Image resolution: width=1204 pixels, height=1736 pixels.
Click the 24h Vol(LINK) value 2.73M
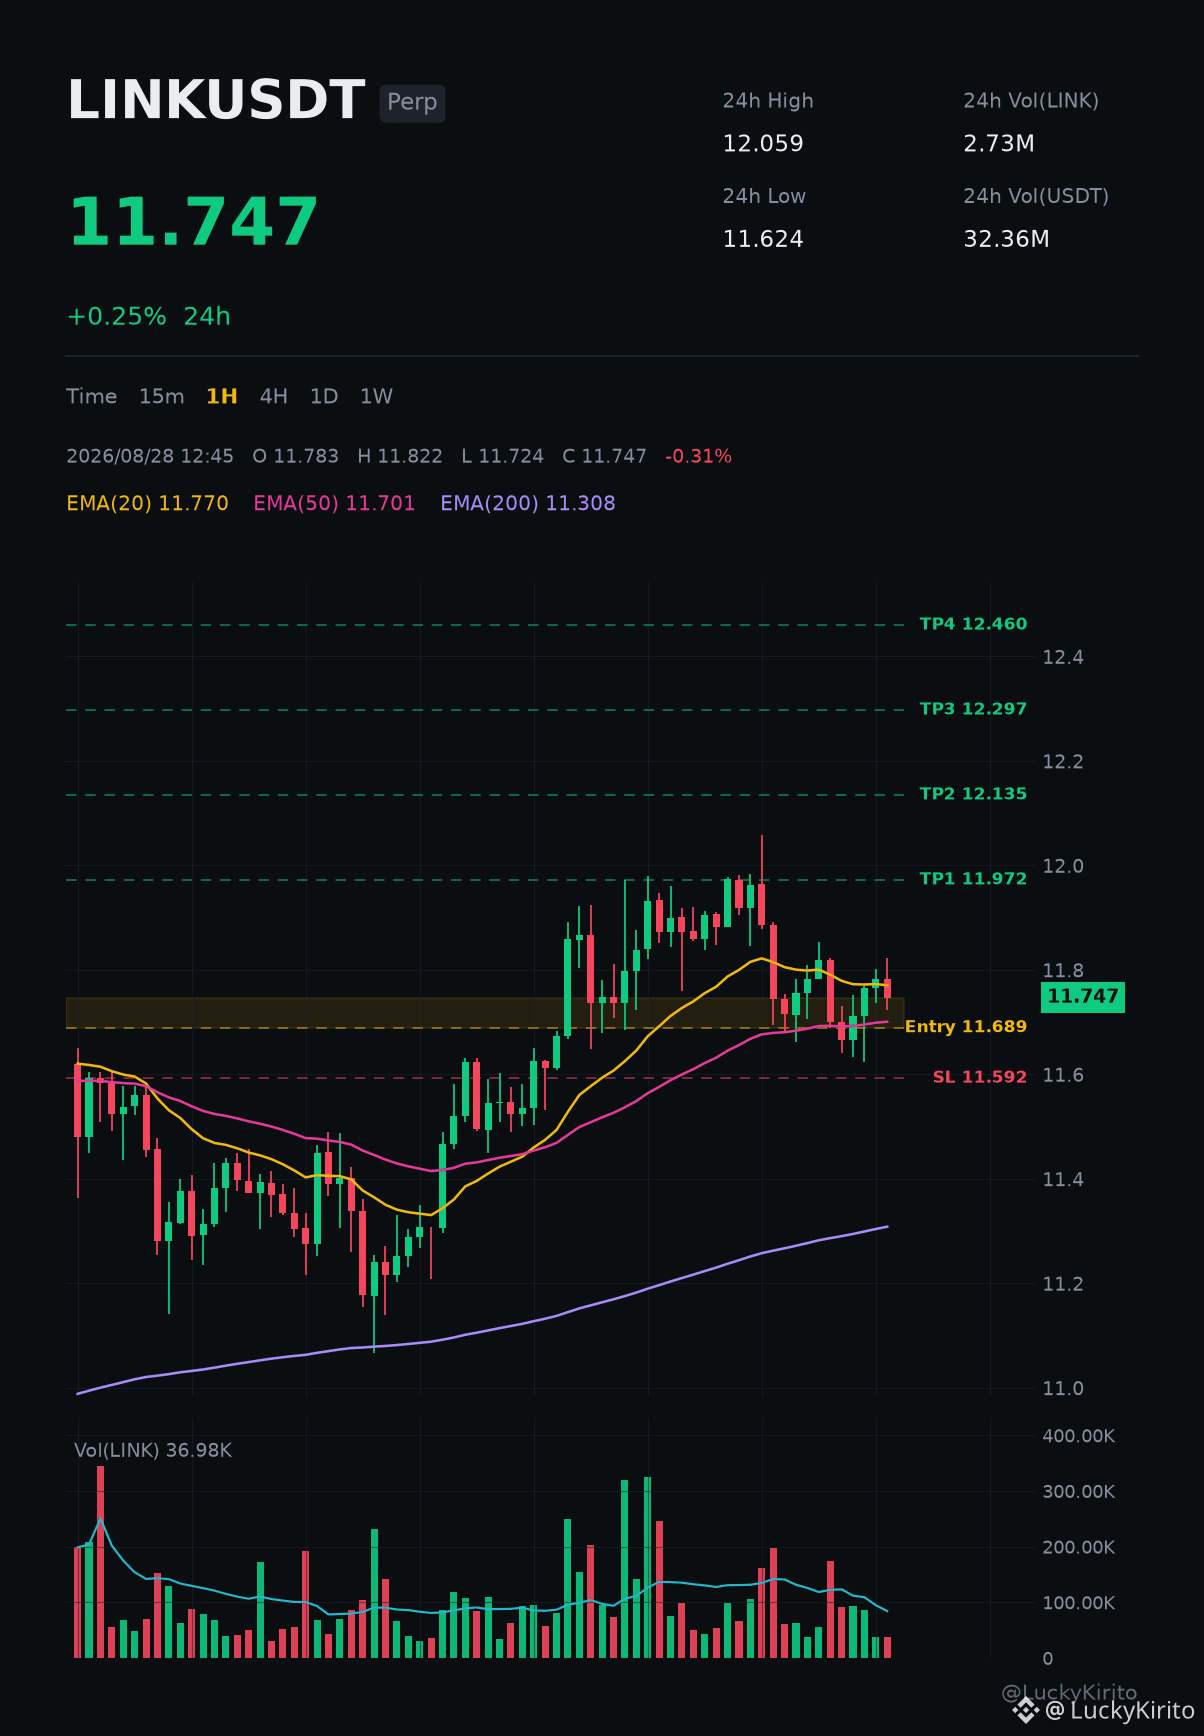pos(999,144)
